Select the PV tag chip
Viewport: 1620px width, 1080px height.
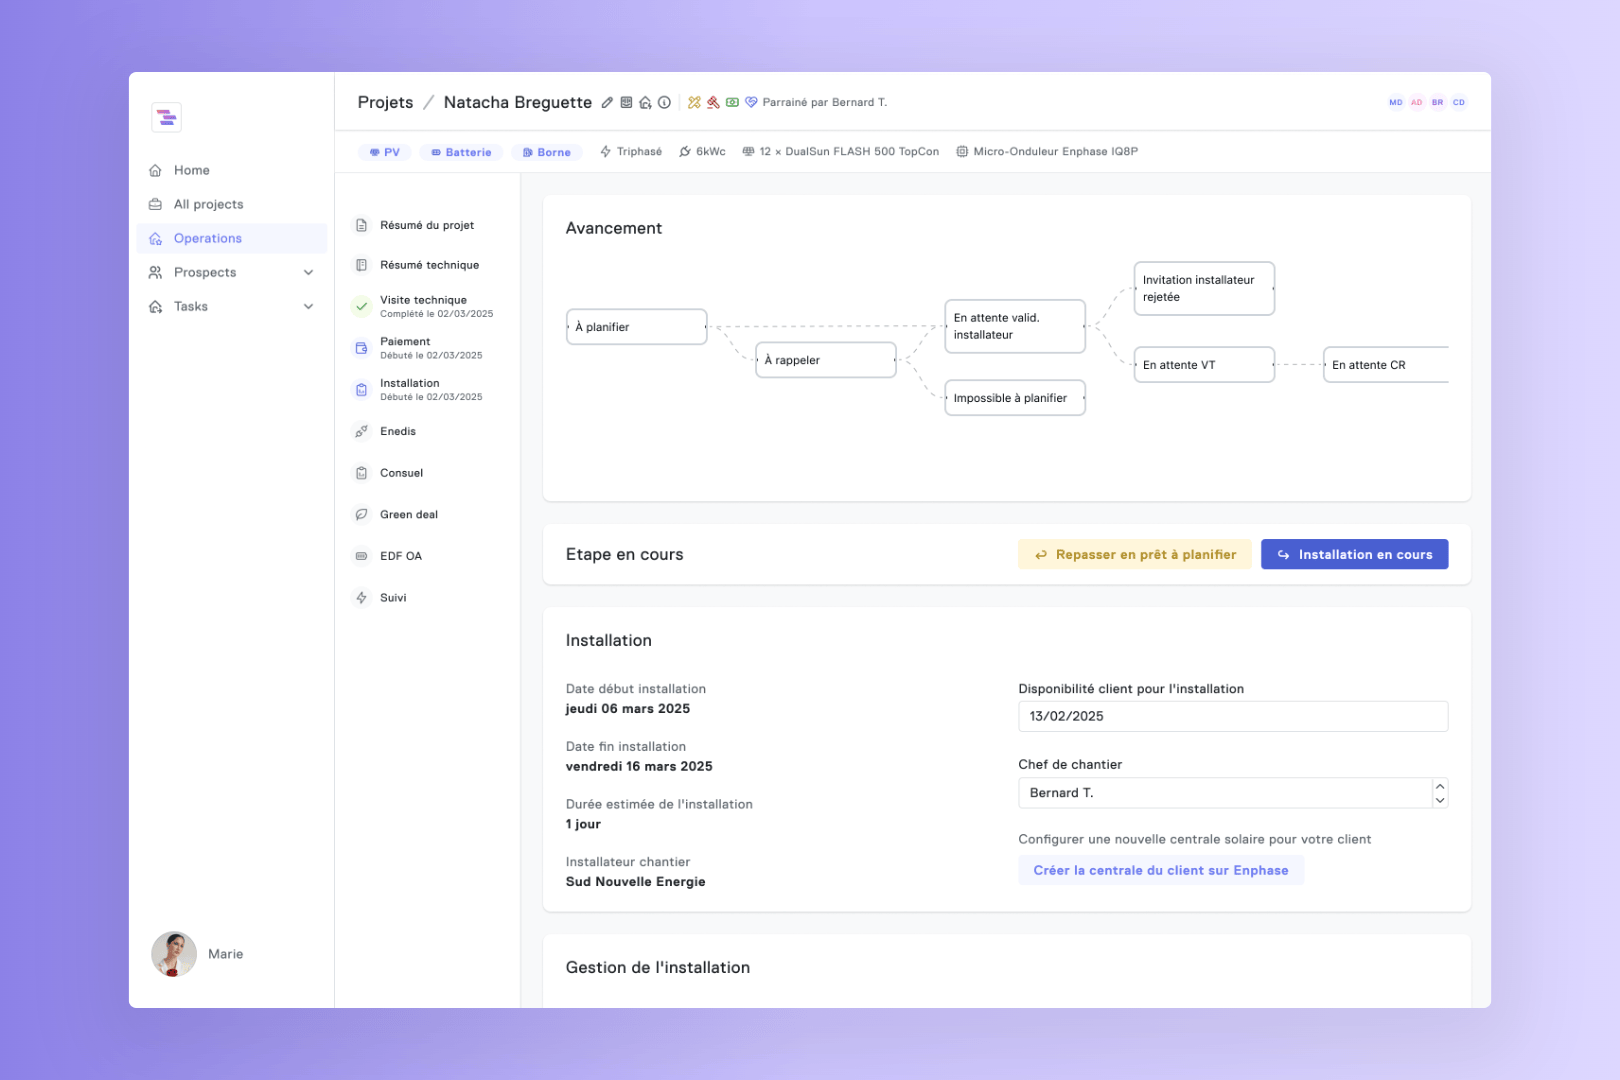coord(384,152)
